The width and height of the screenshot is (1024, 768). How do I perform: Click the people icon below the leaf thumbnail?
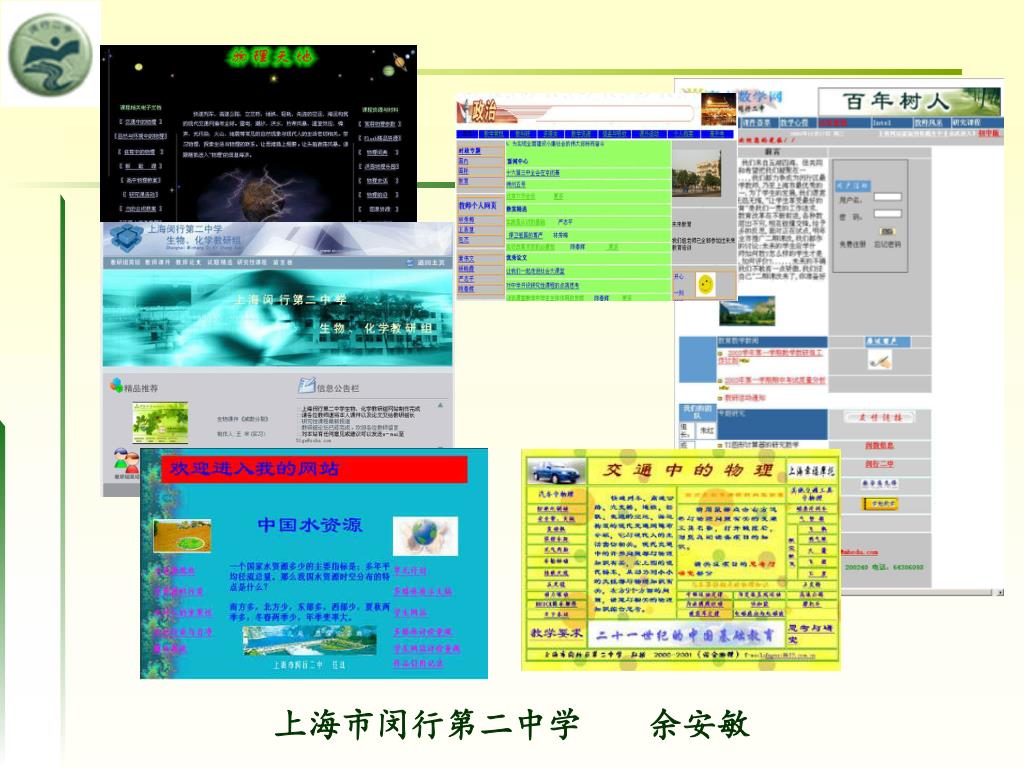point(125,462)
